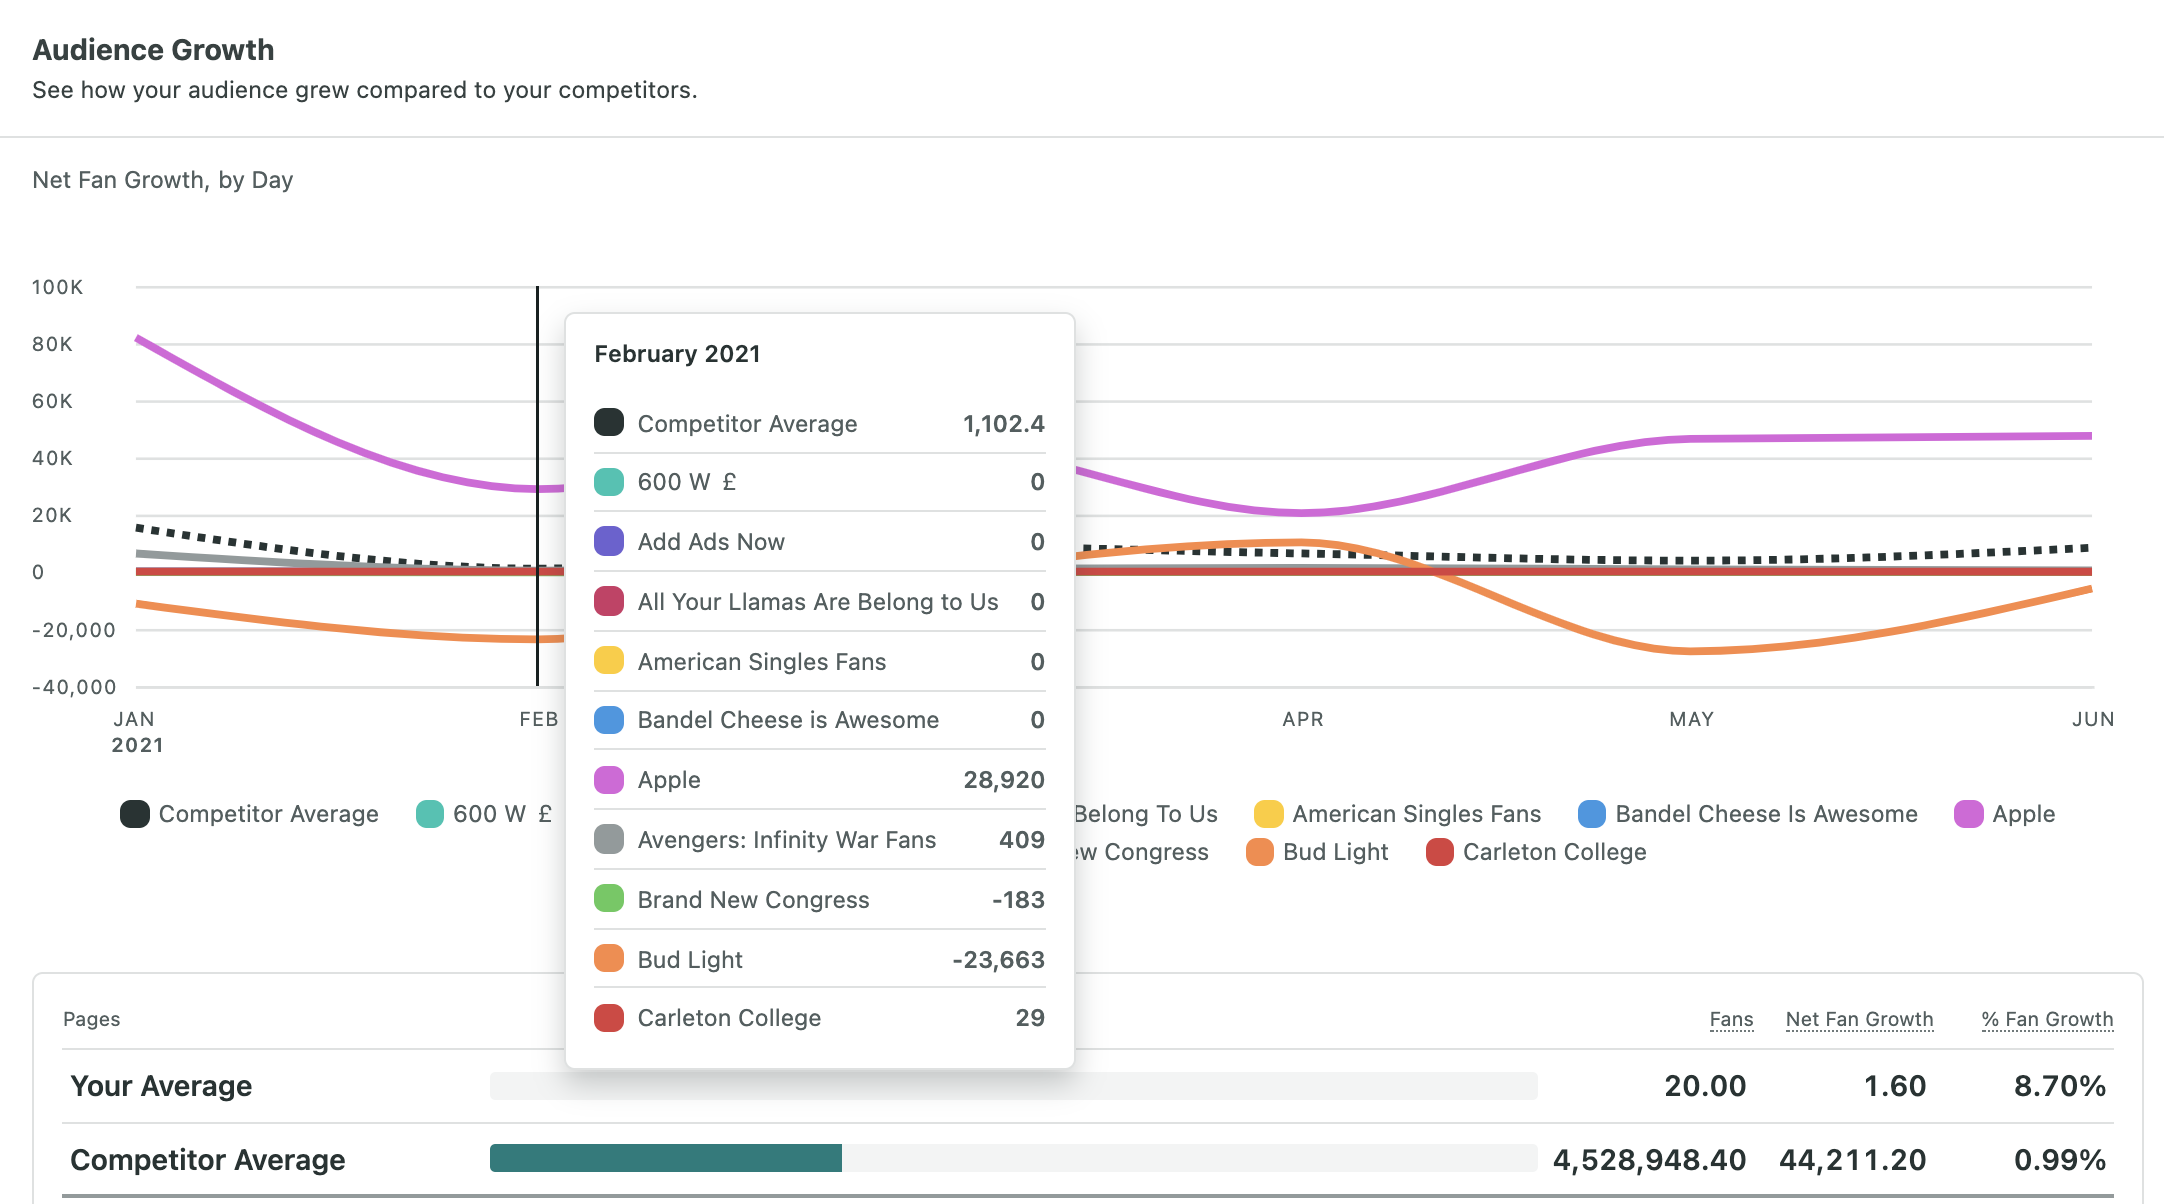Click the 20.00 fans value
This screenshot has width=2164, height=1204.
tap(1705, 1086)
